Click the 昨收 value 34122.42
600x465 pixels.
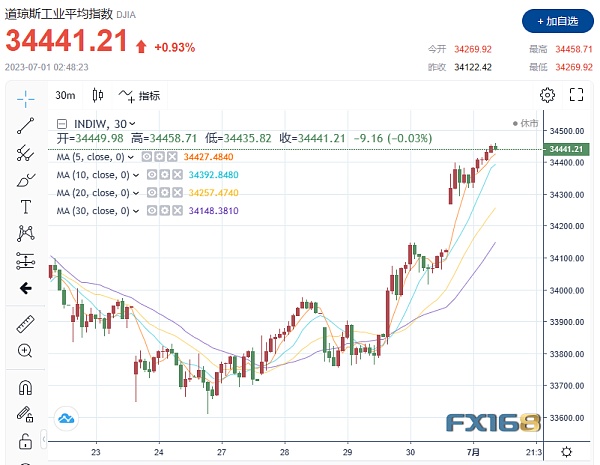point(473,67)
